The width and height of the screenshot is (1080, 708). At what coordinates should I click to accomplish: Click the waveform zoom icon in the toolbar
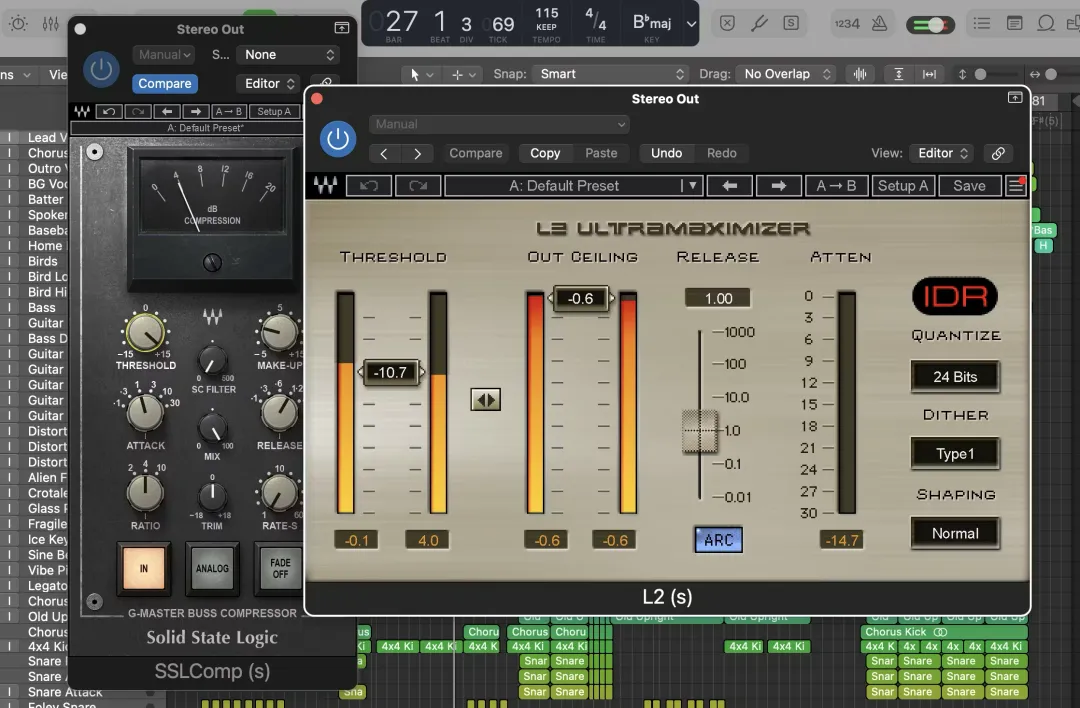860,74
